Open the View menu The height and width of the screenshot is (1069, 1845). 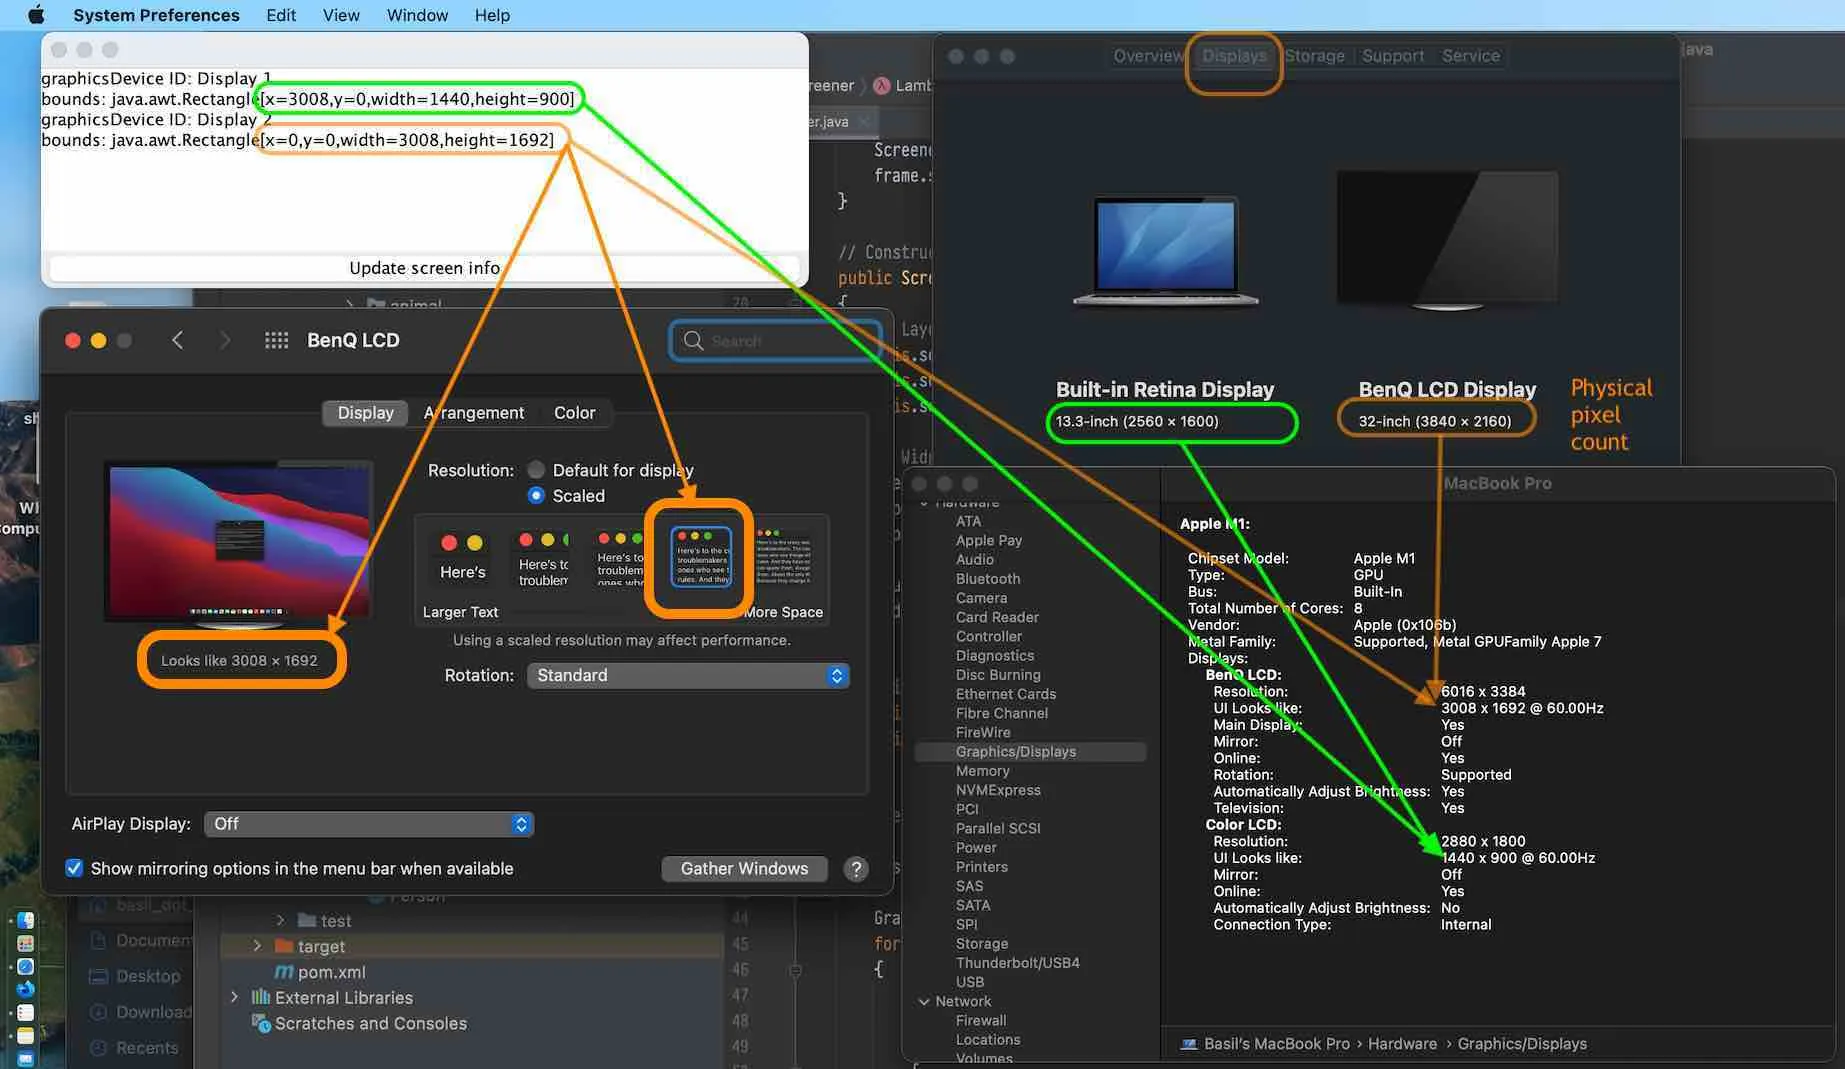tap(341, 15)
